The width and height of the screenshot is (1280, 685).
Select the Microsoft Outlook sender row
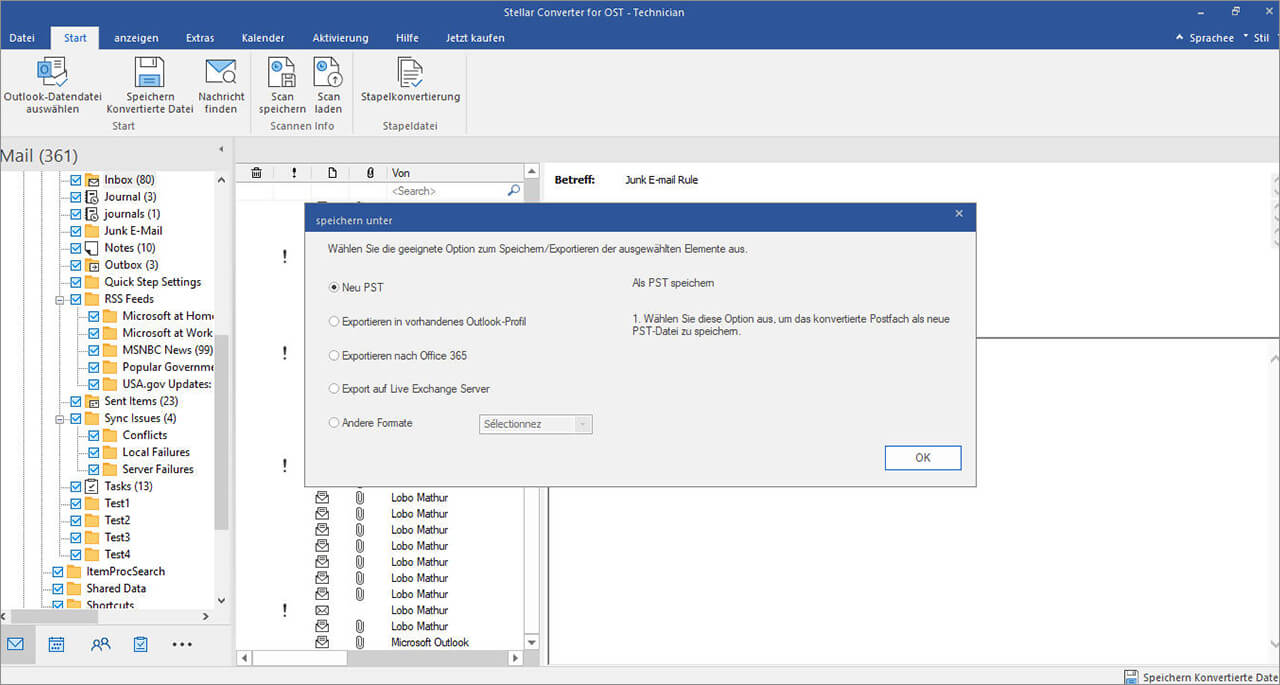[x=430, y=642]
